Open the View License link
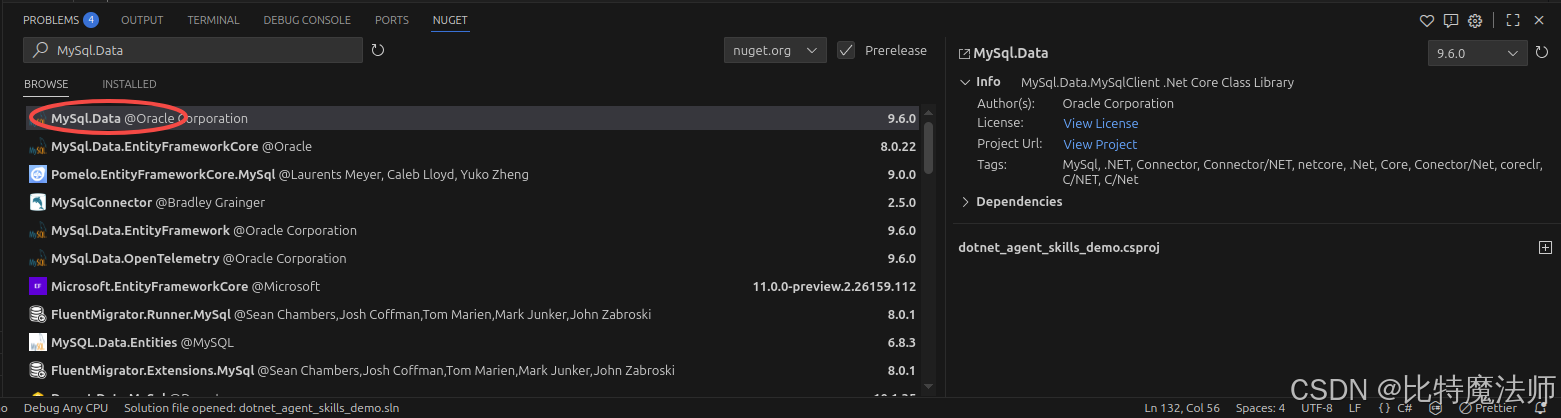 [1100, 123]
